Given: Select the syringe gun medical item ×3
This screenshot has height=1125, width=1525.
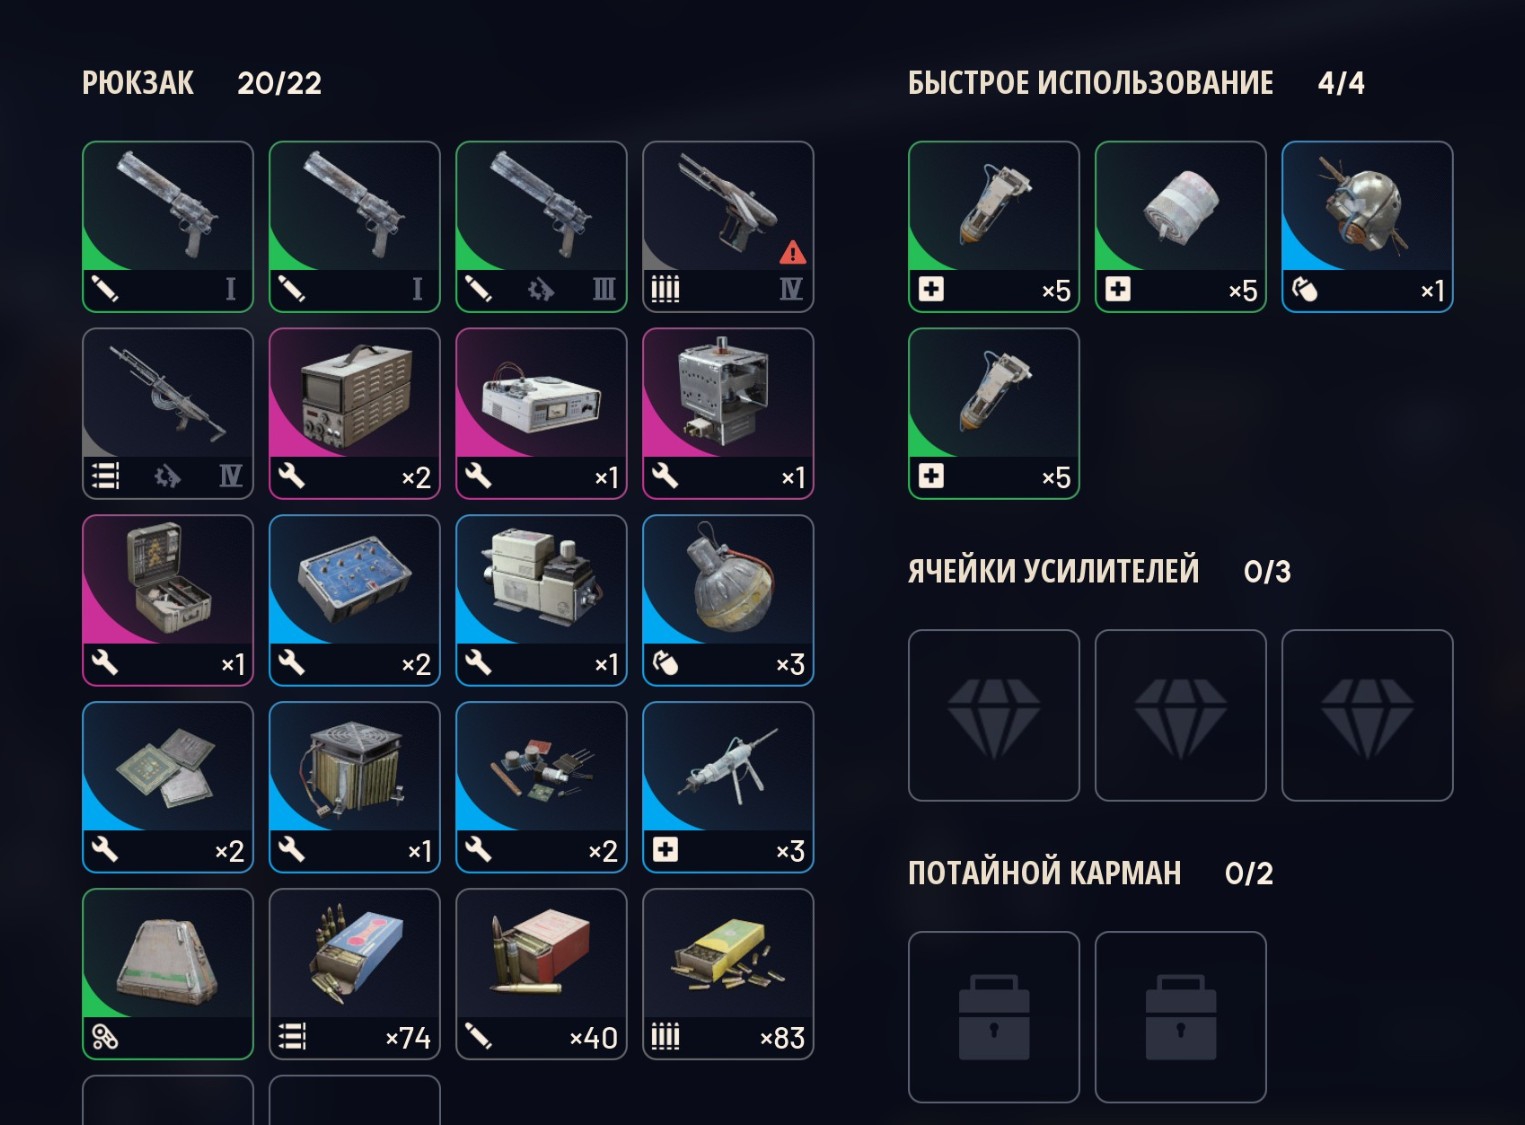Looking at the screenshot, I should [728, 787].
